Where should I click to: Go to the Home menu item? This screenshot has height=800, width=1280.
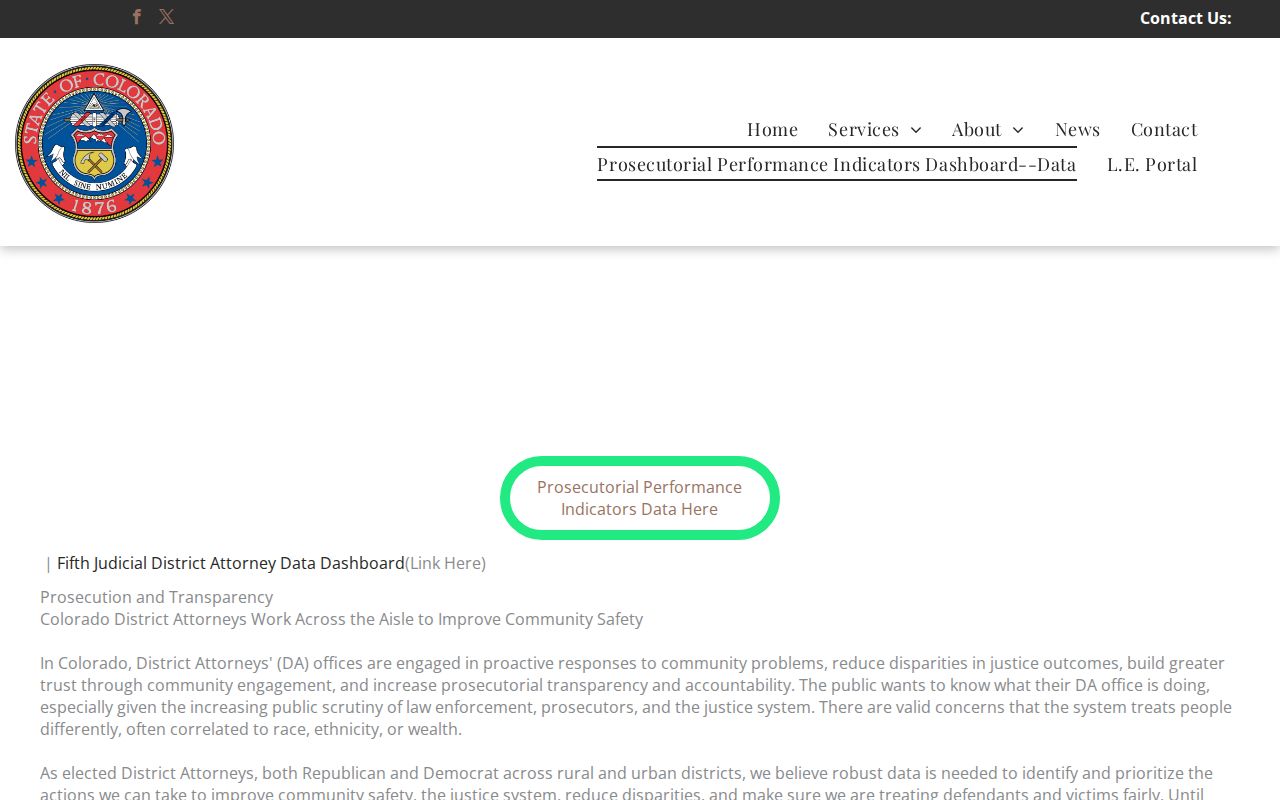pos(772,129)
